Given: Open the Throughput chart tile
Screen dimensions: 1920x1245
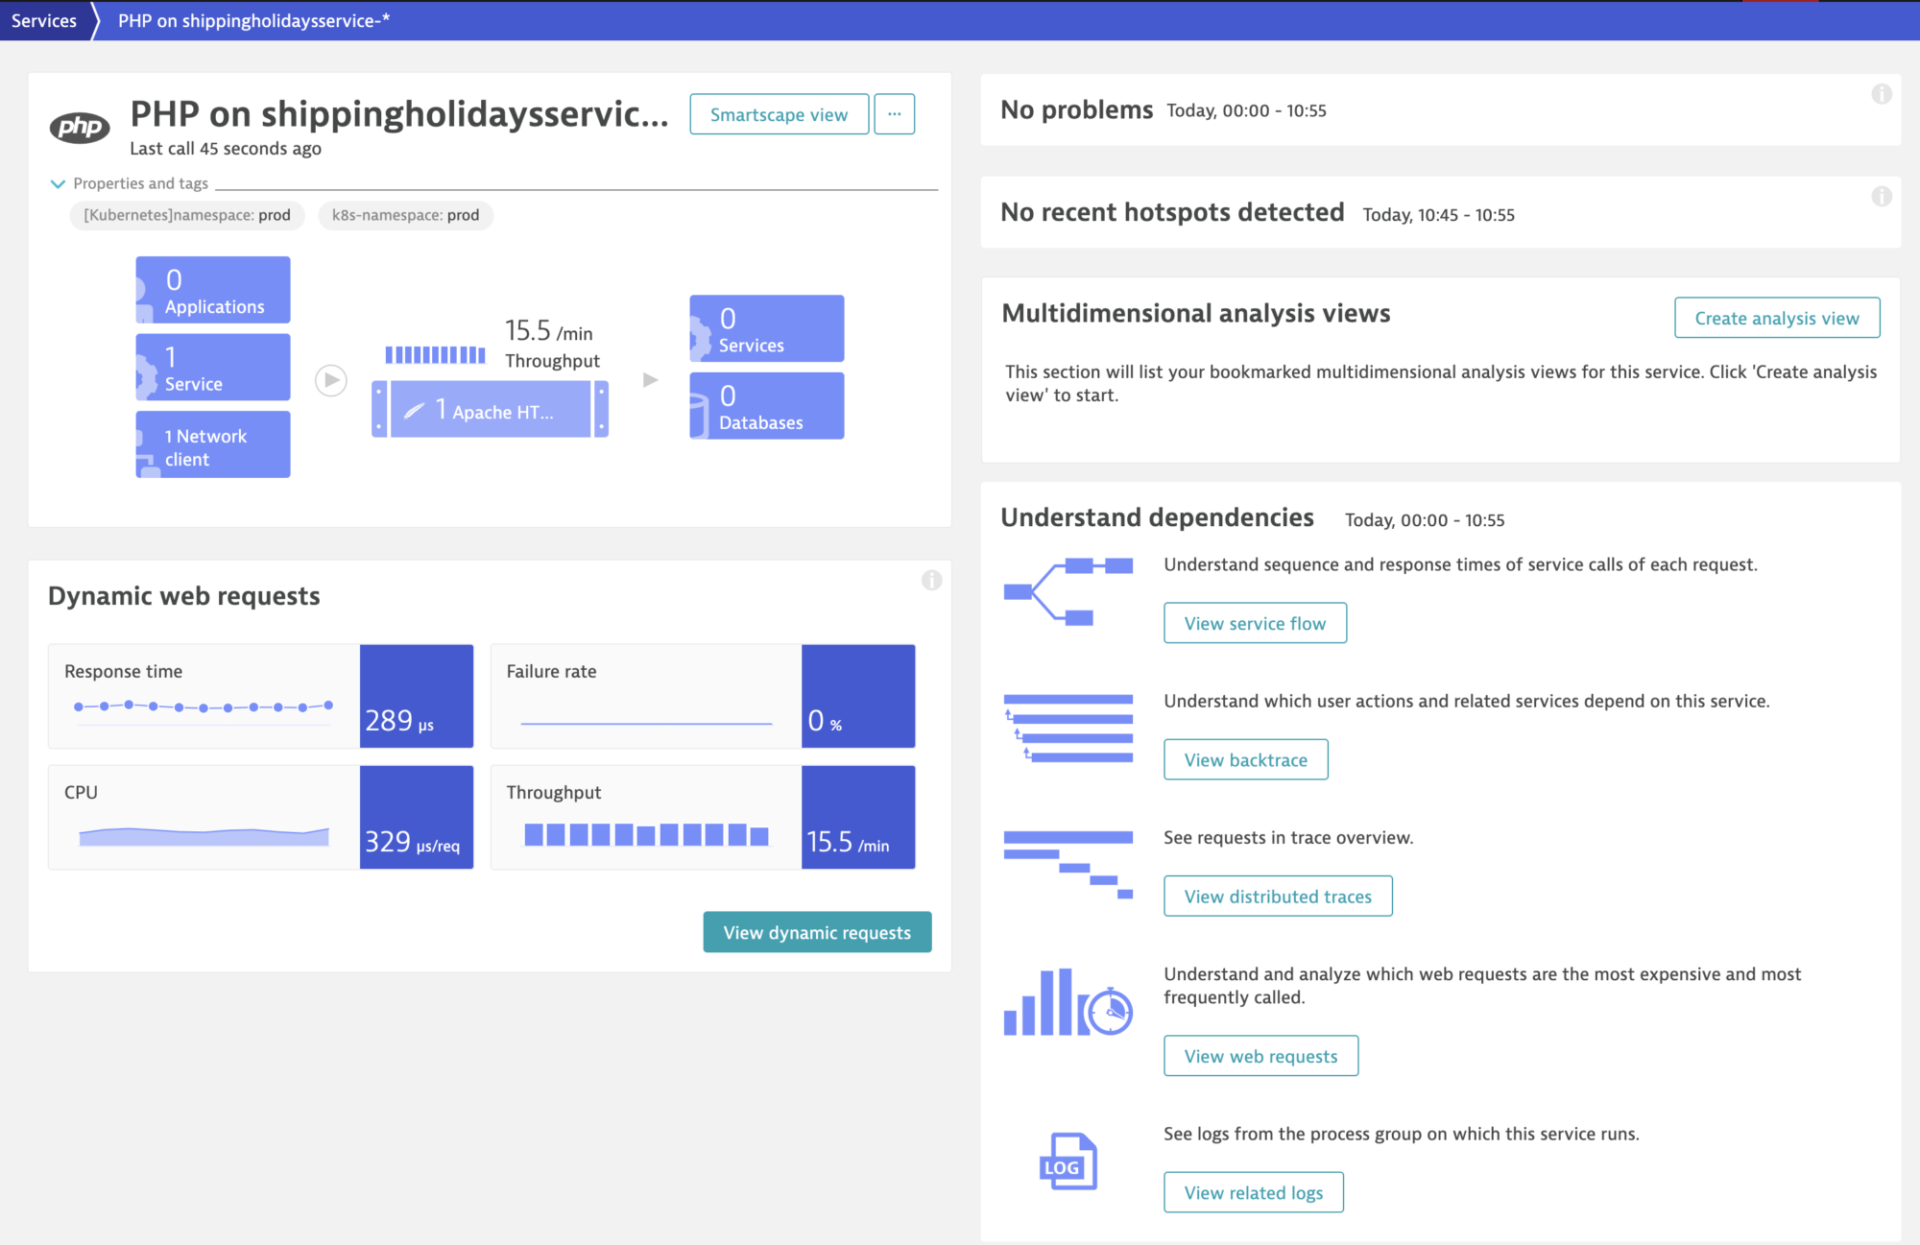Looking at the screenshot, I should coord(703,817).
